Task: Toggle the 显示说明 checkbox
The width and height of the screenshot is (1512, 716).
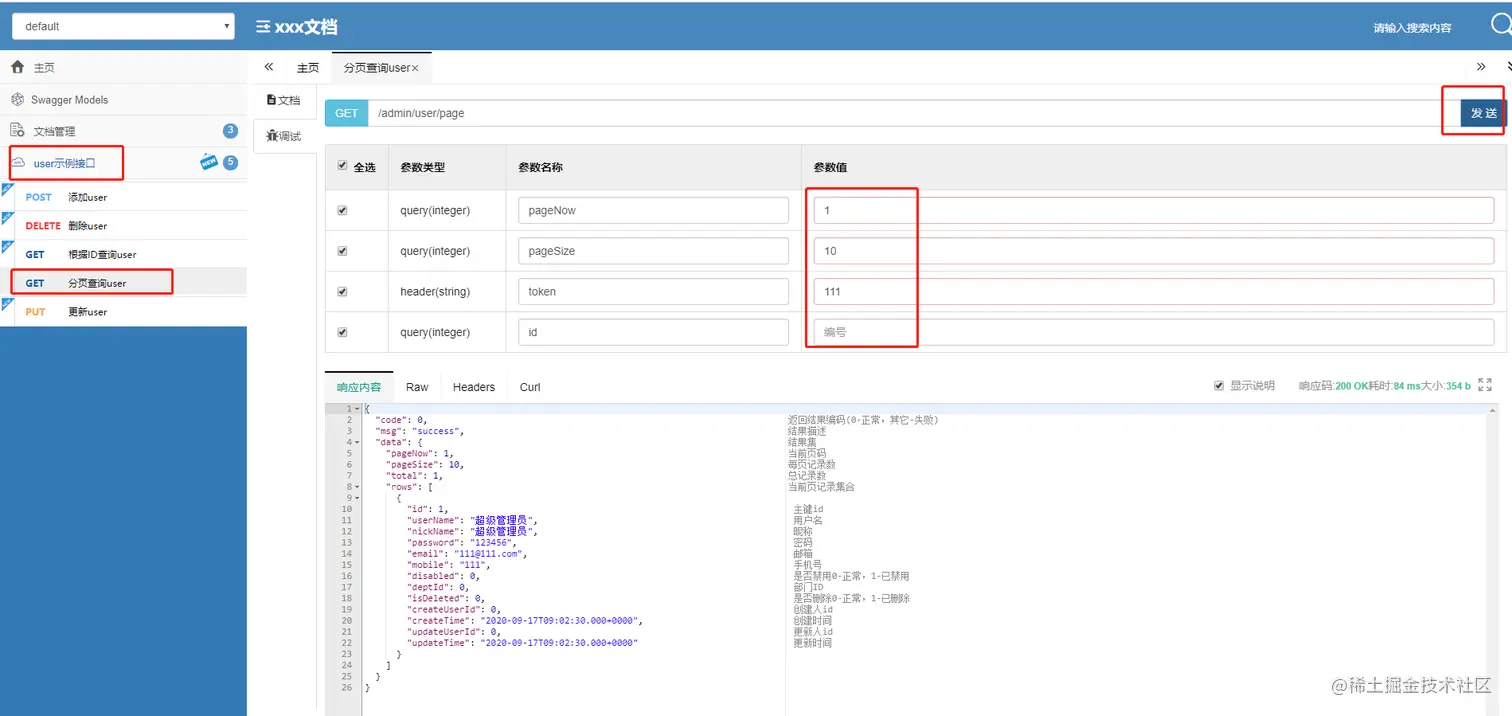Action: tap(1218, 385)
